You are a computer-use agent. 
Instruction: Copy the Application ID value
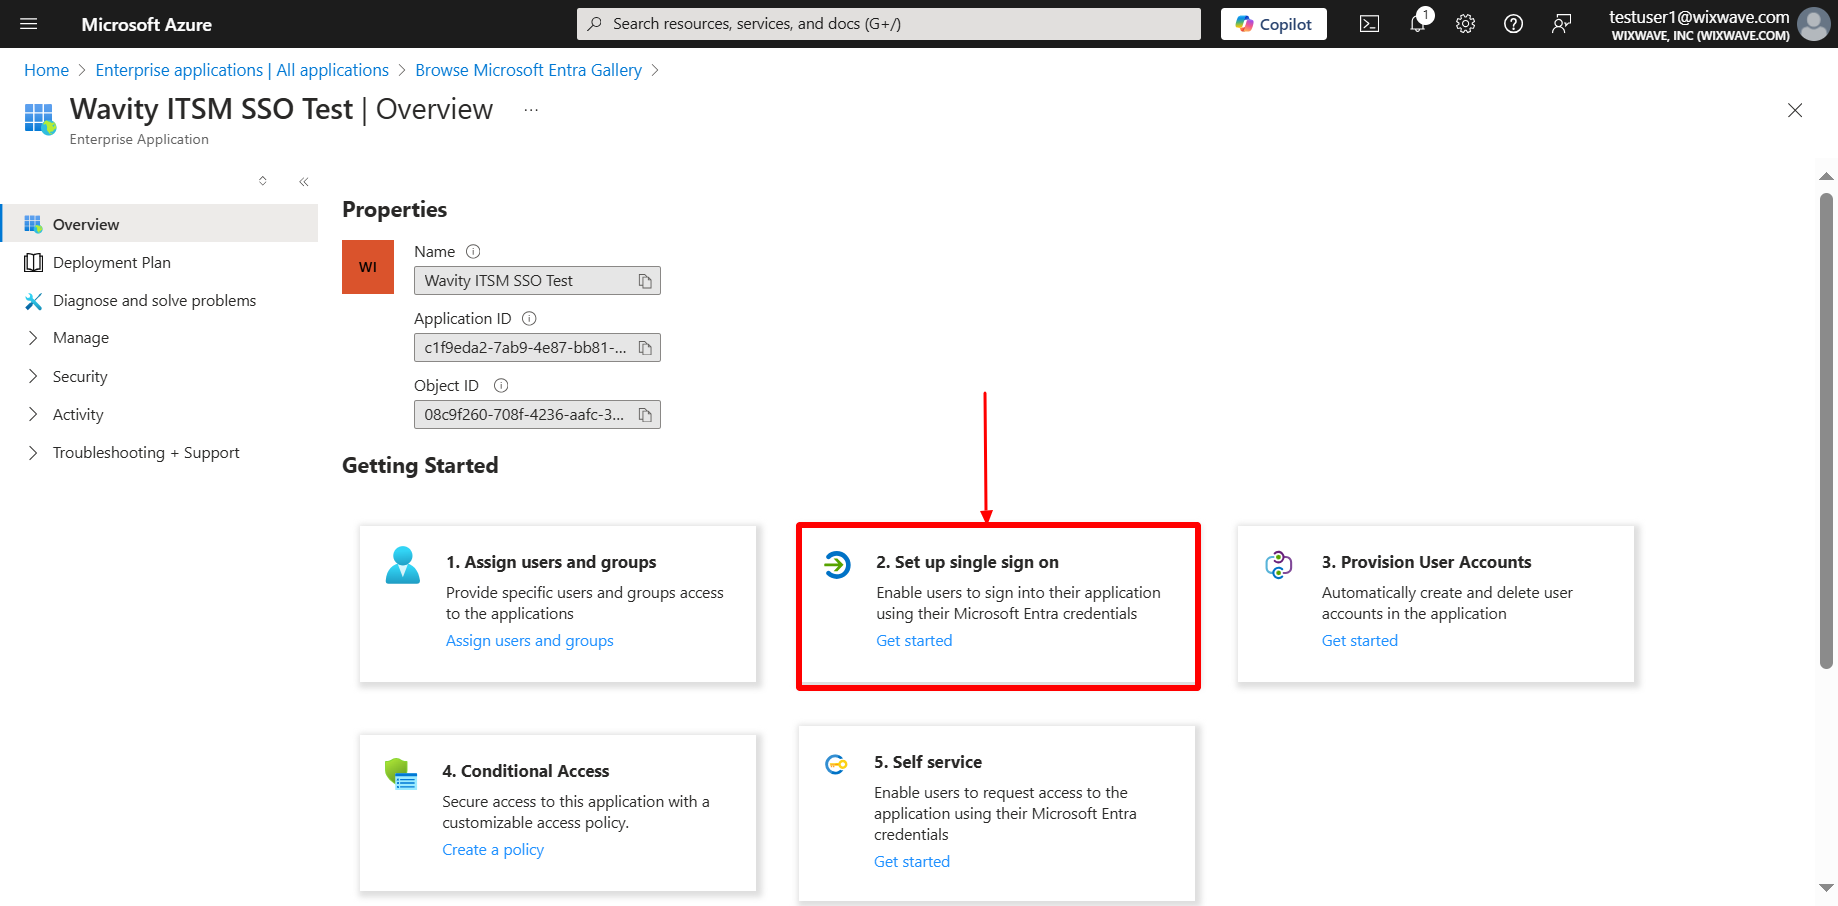pos(645,348)
